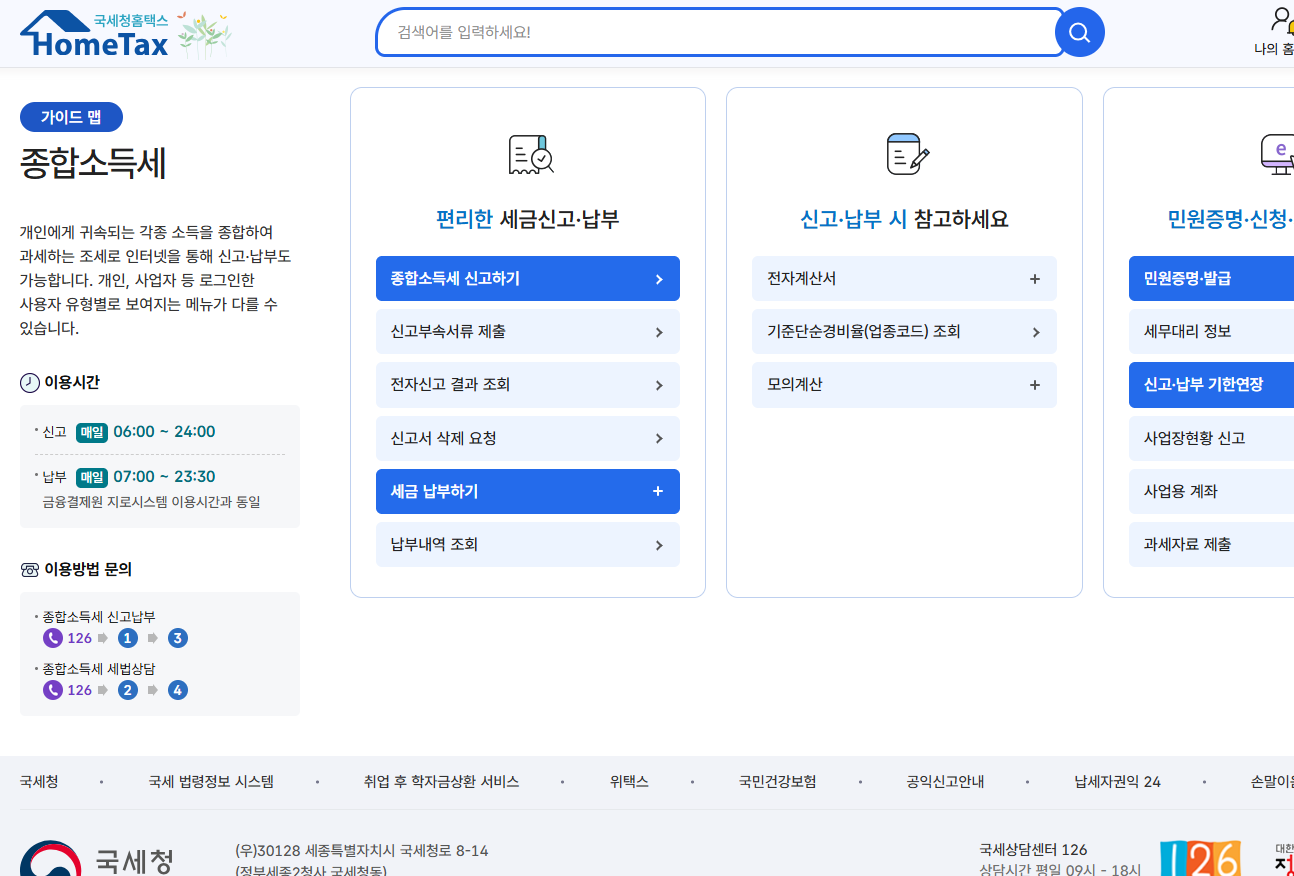This screenshot has height=876, width=1294.
Task: Expand the 세금 납부하기 section
Action: click(x=528, y=492)
